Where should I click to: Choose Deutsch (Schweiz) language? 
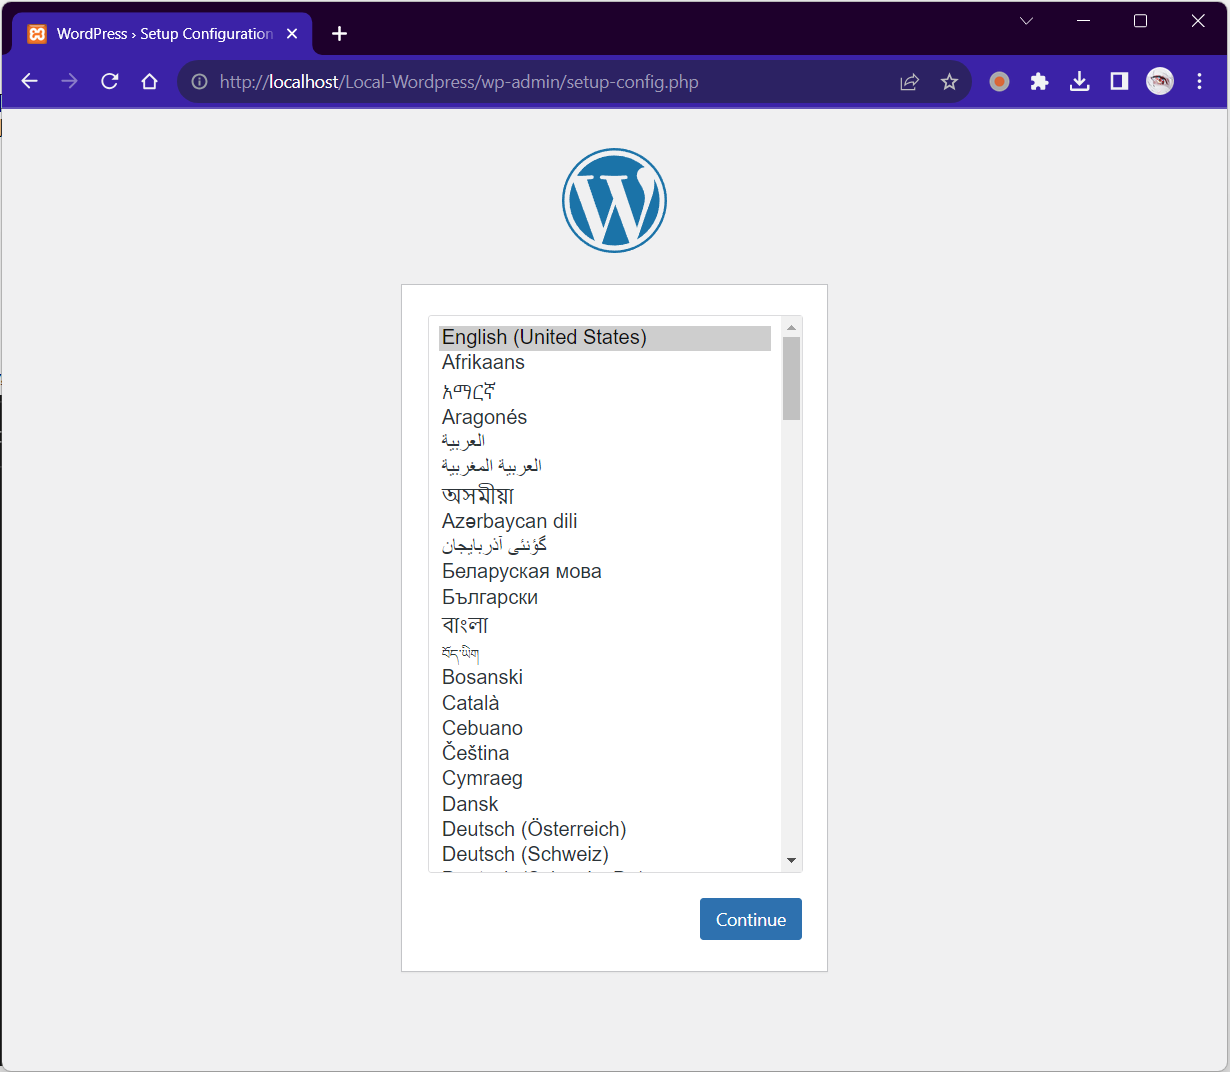605,855
